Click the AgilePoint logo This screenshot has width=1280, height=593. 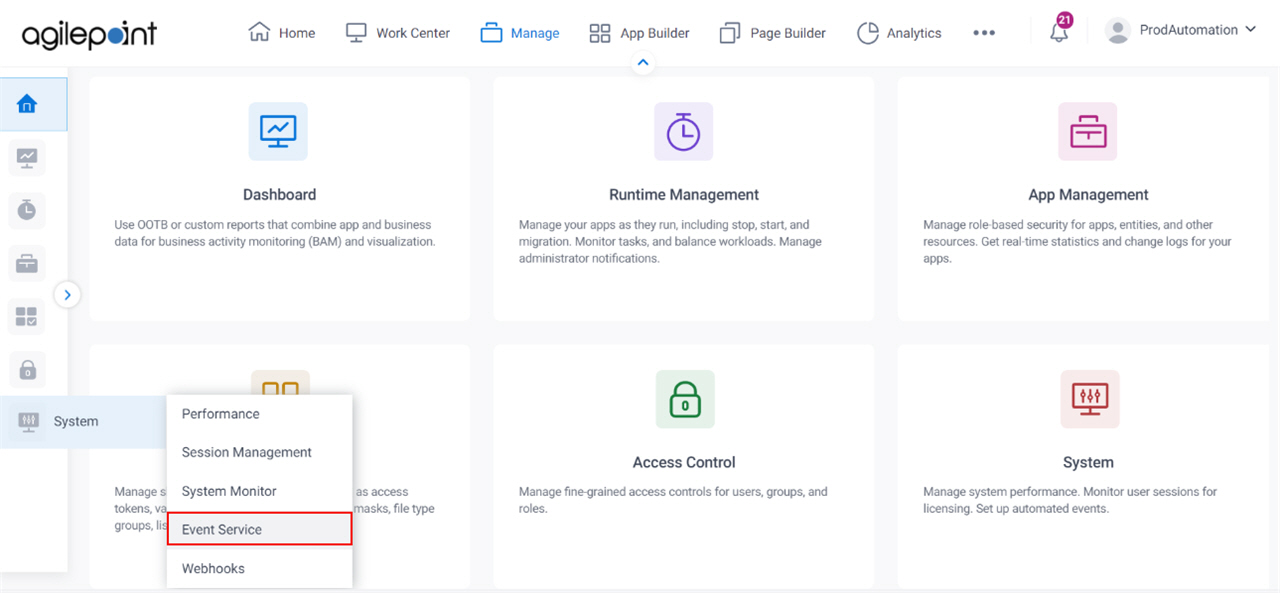(89, 34)
